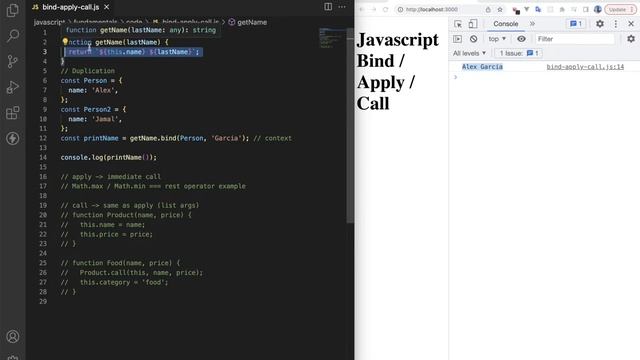Image resolution: width=640 pixels, height=360 pixels.
Task: Open DevTools settings gear
Action: pos(600,24)
